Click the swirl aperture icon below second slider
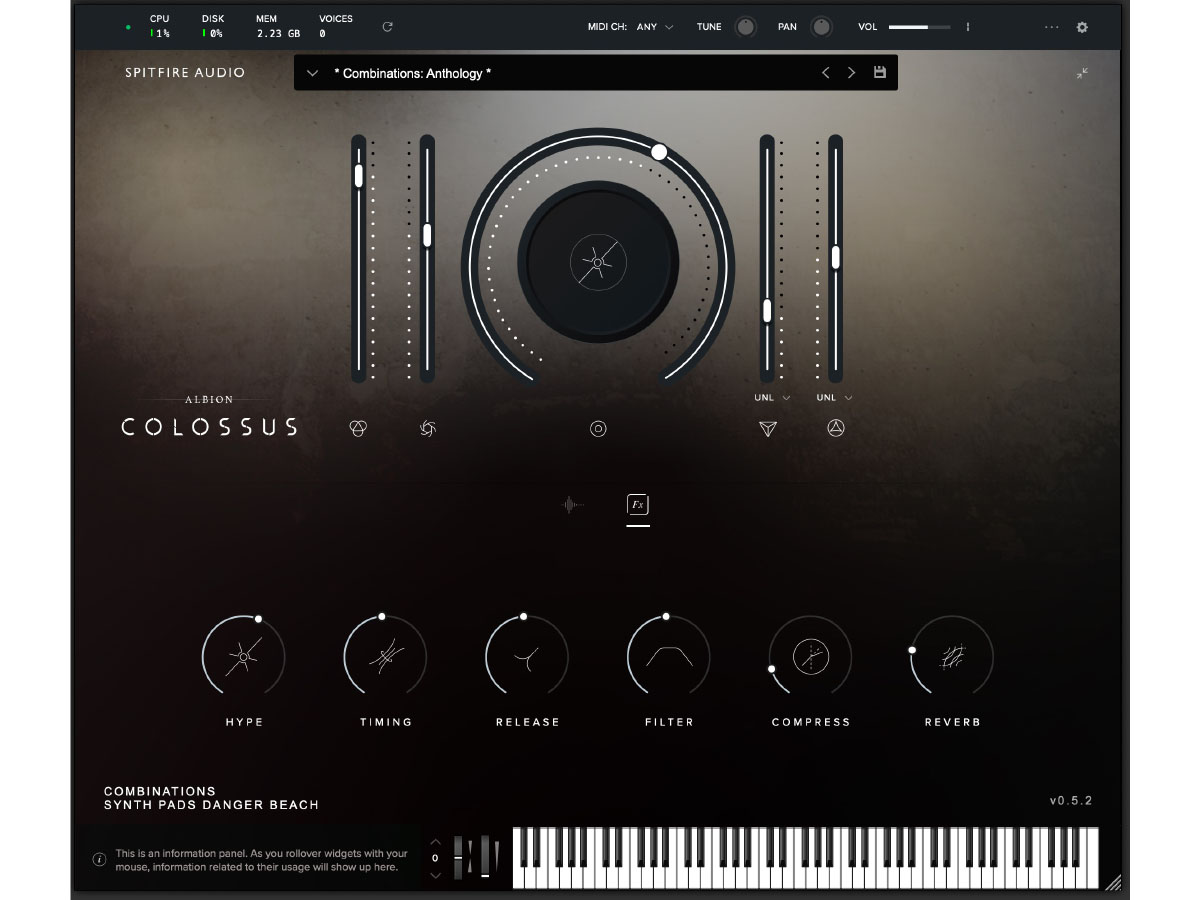This screenshot has width=1200, height=900. (x=428, y=429)
